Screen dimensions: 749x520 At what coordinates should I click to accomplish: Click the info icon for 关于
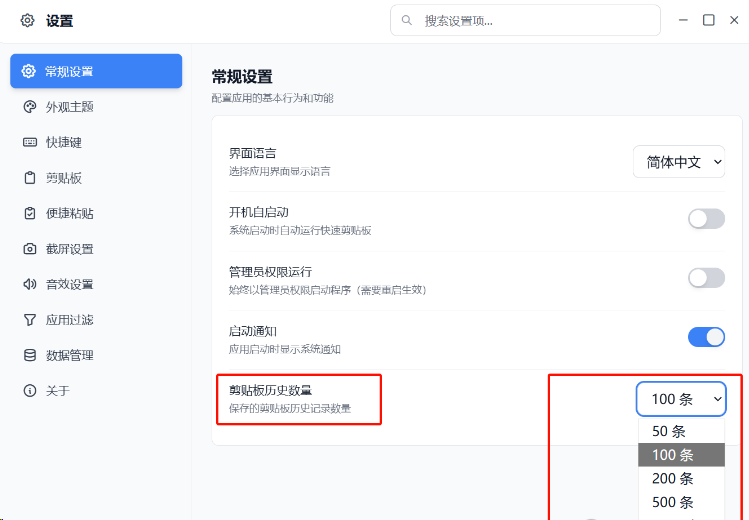pos(30,391)
